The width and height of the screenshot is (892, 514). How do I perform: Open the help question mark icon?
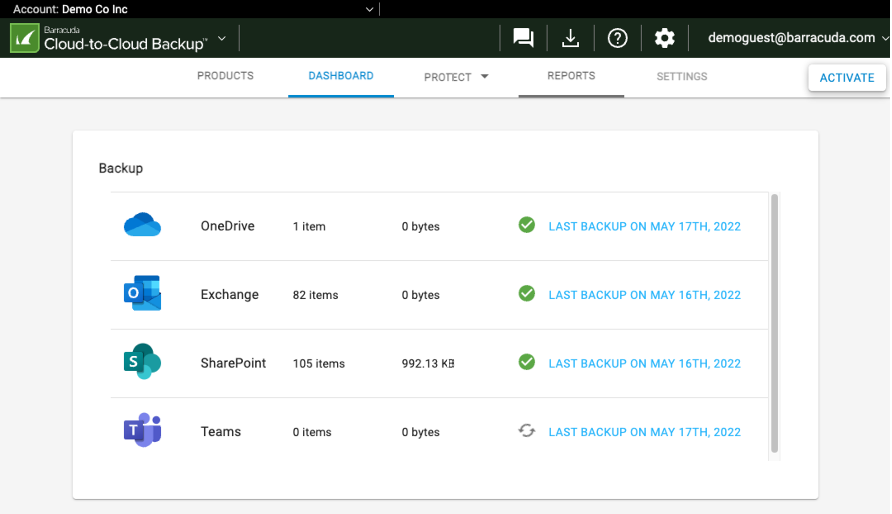(617, 38)
